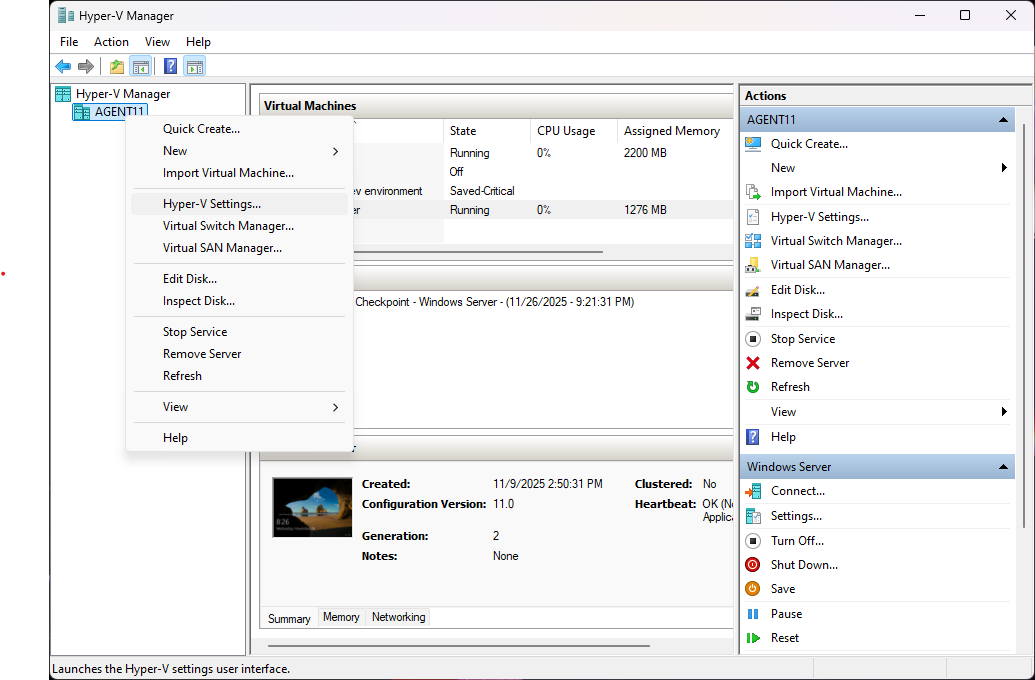The image size is (1035, 680).
Task: Click the green Refresh icon in the Actions pane
Action: (753, 387)
